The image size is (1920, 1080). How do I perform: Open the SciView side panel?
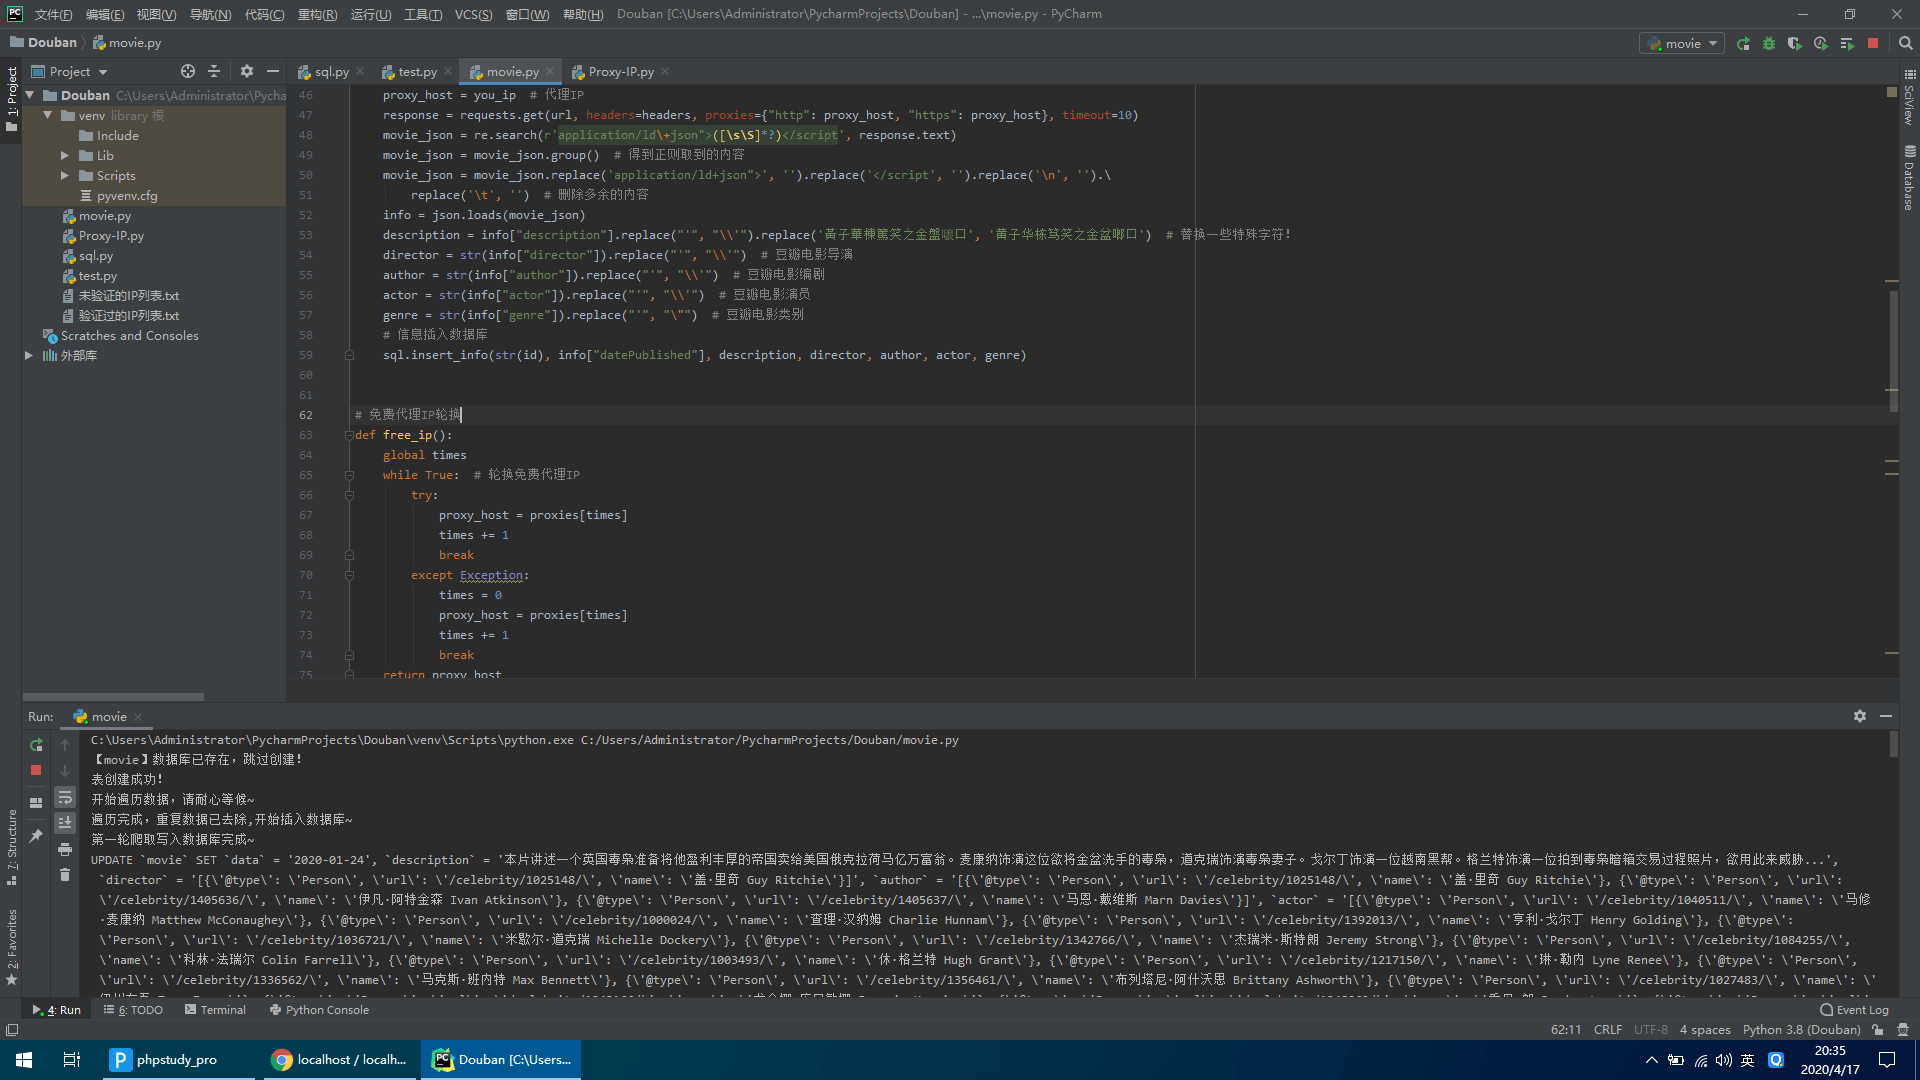tap(1909, 97)
